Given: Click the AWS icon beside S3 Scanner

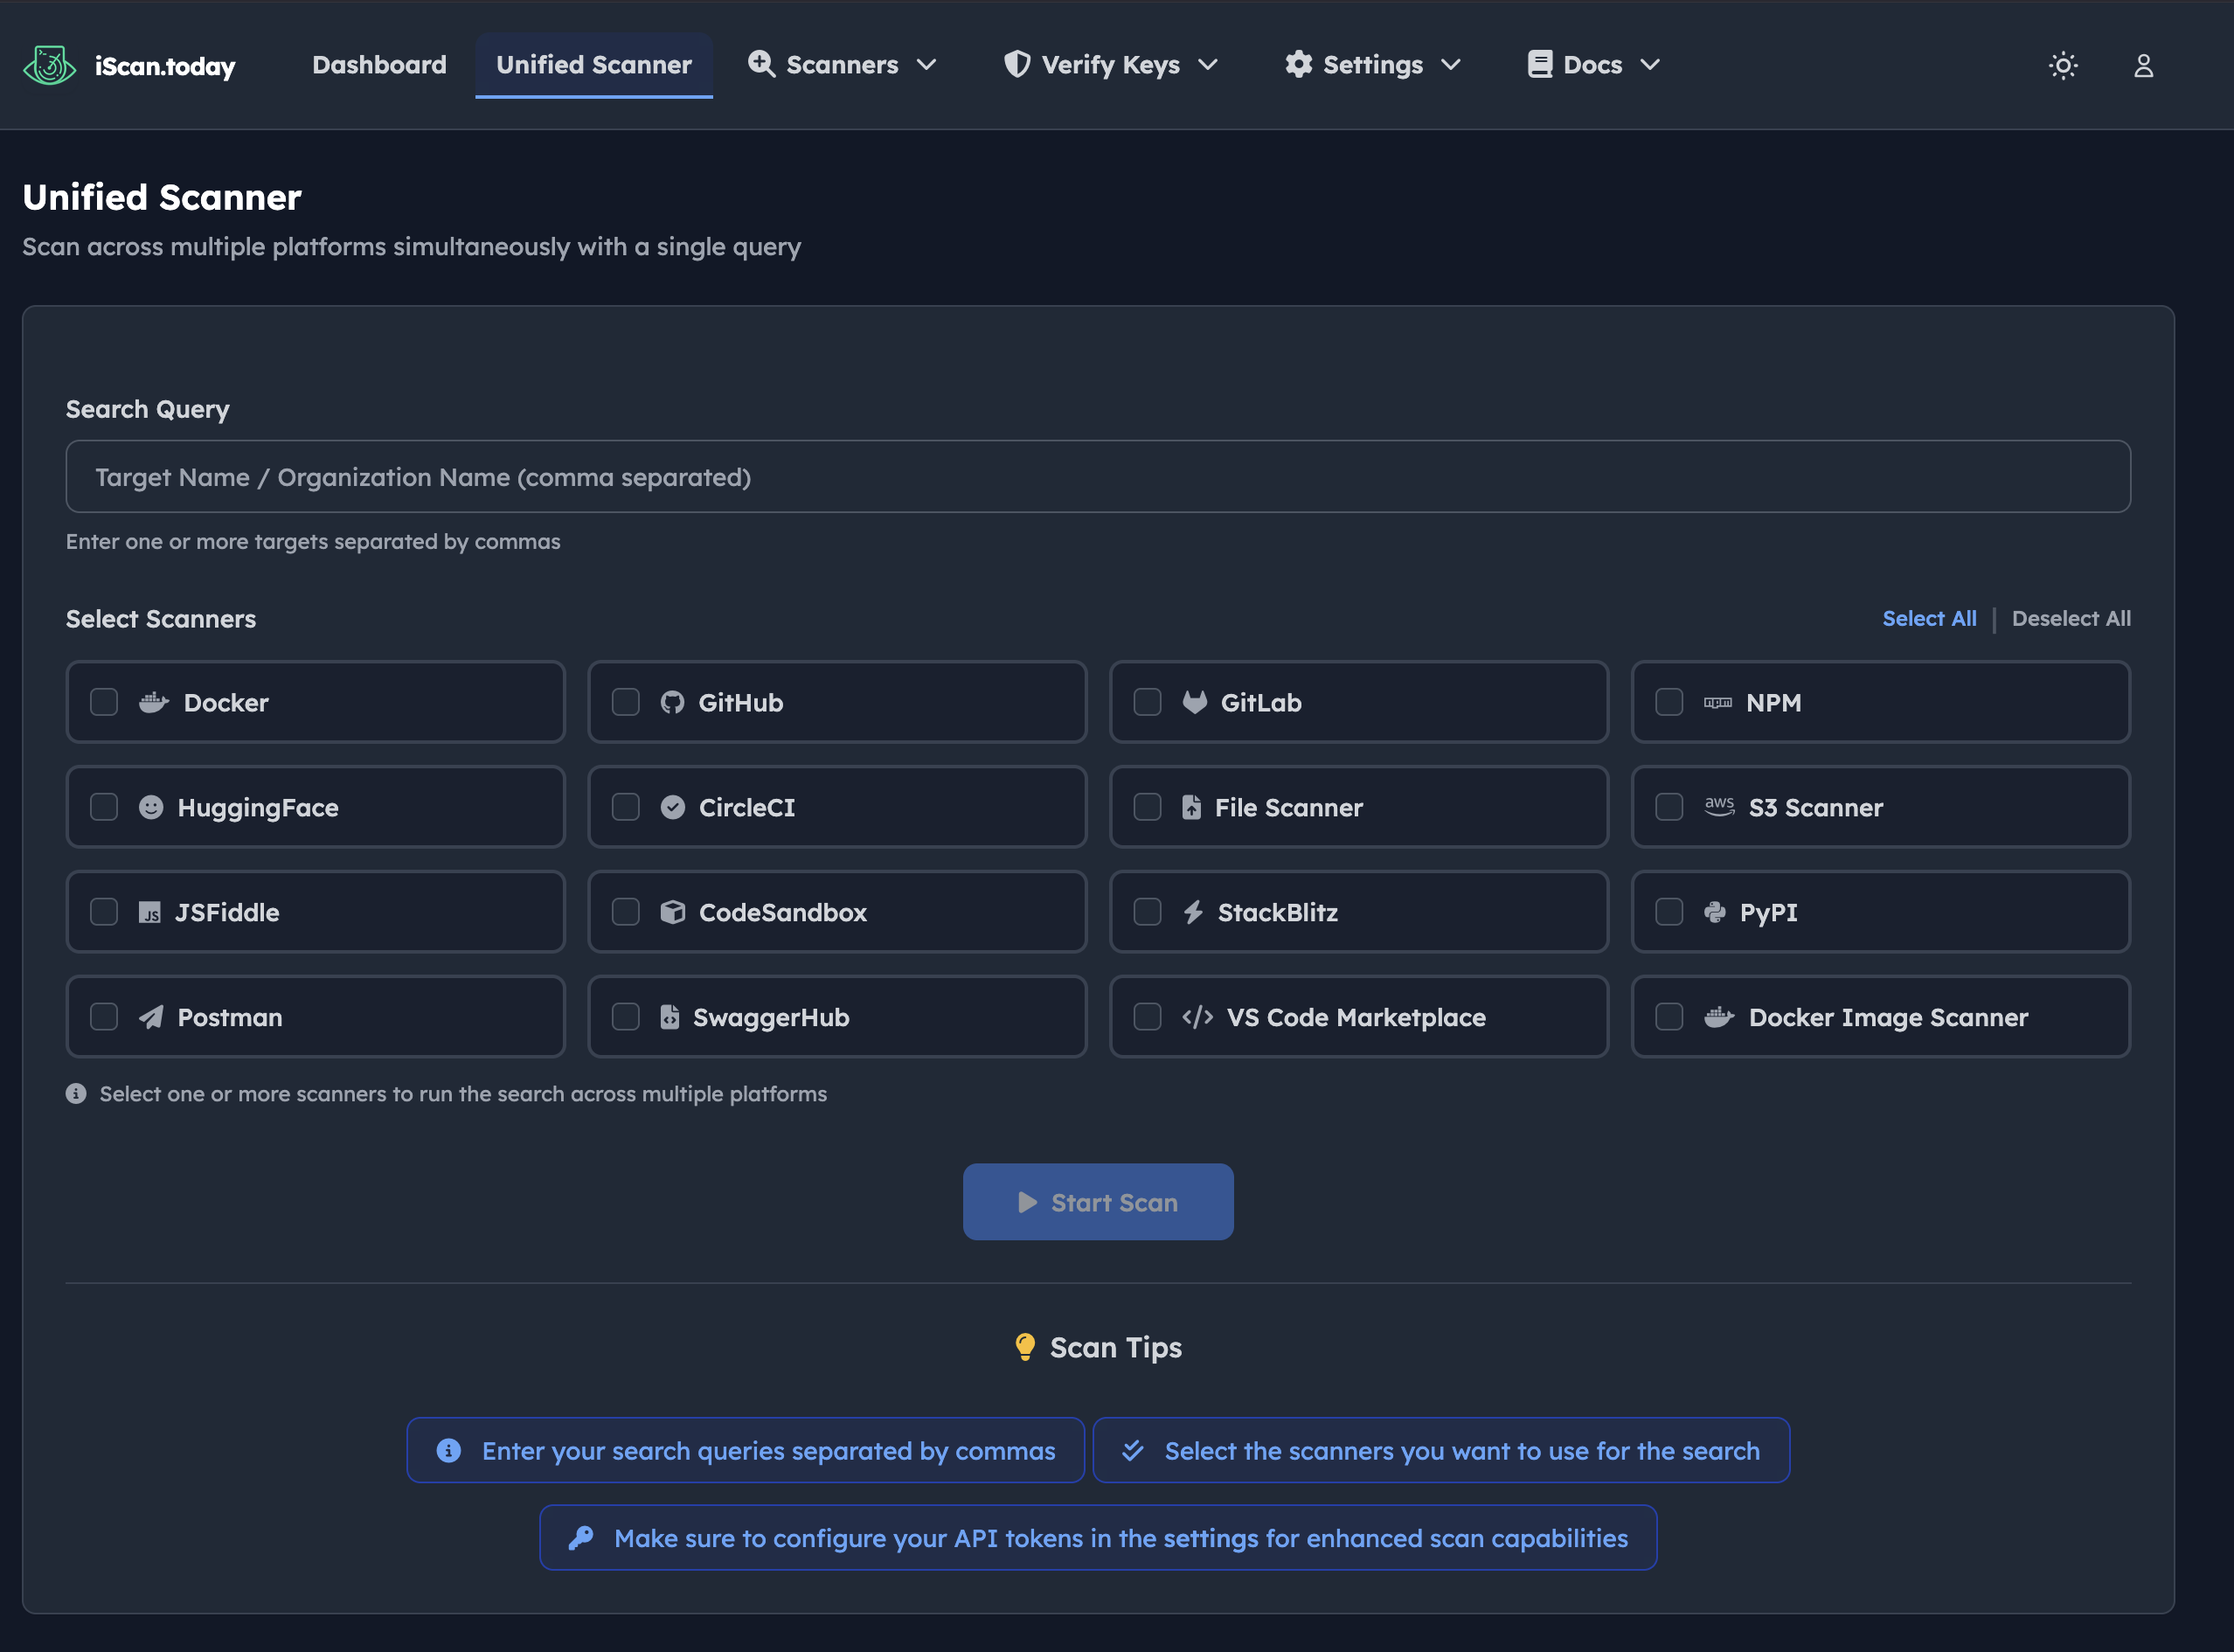Looking at the screenshot, I should pos(1719,806).
